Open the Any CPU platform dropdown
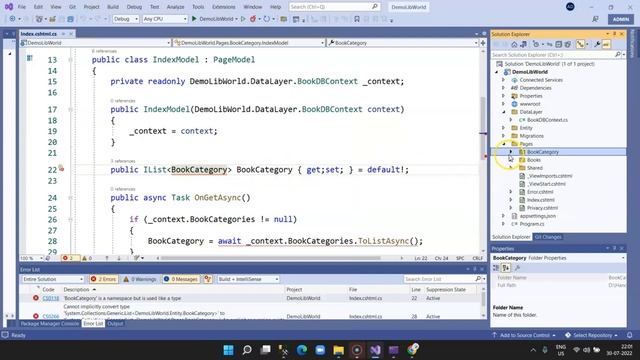 coord(165,19)
